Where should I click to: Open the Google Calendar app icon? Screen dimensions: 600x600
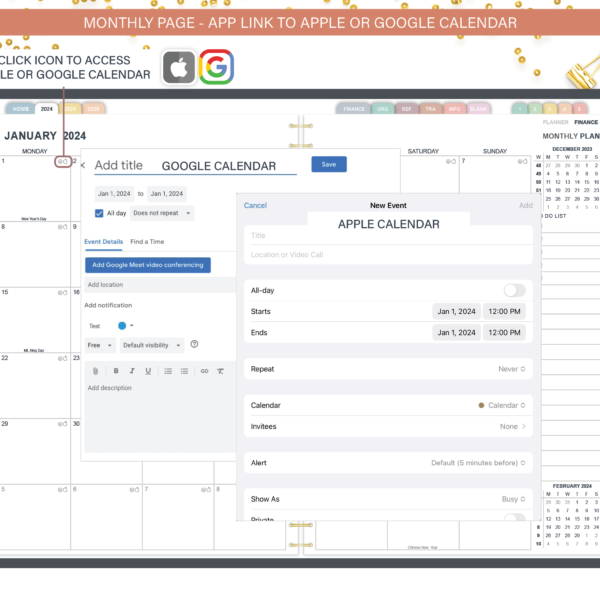pos(216,67)
